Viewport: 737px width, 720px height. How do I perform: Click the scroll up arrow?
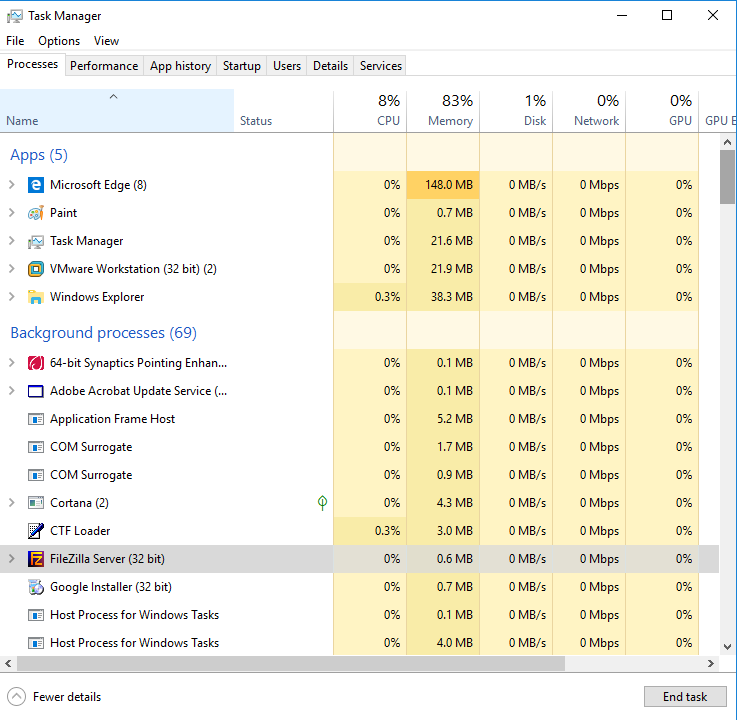(727, 142)
